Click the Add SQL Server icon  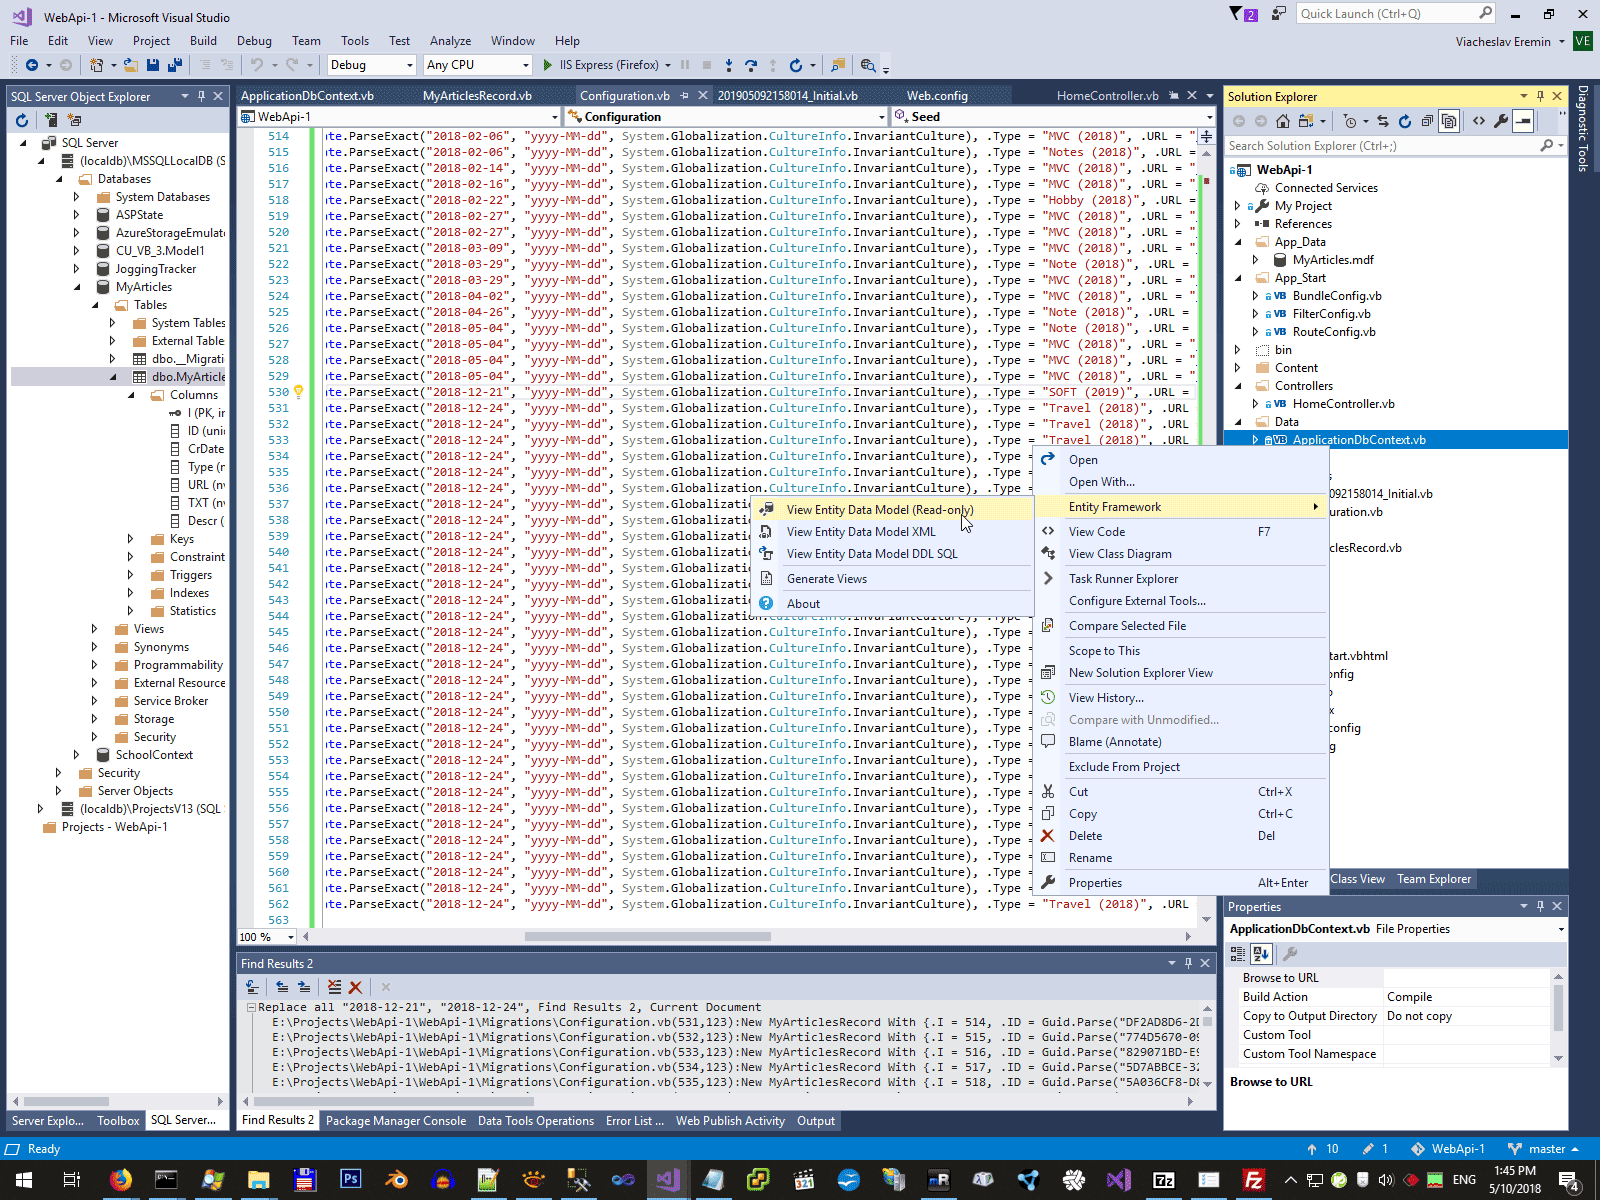point(50,120)
